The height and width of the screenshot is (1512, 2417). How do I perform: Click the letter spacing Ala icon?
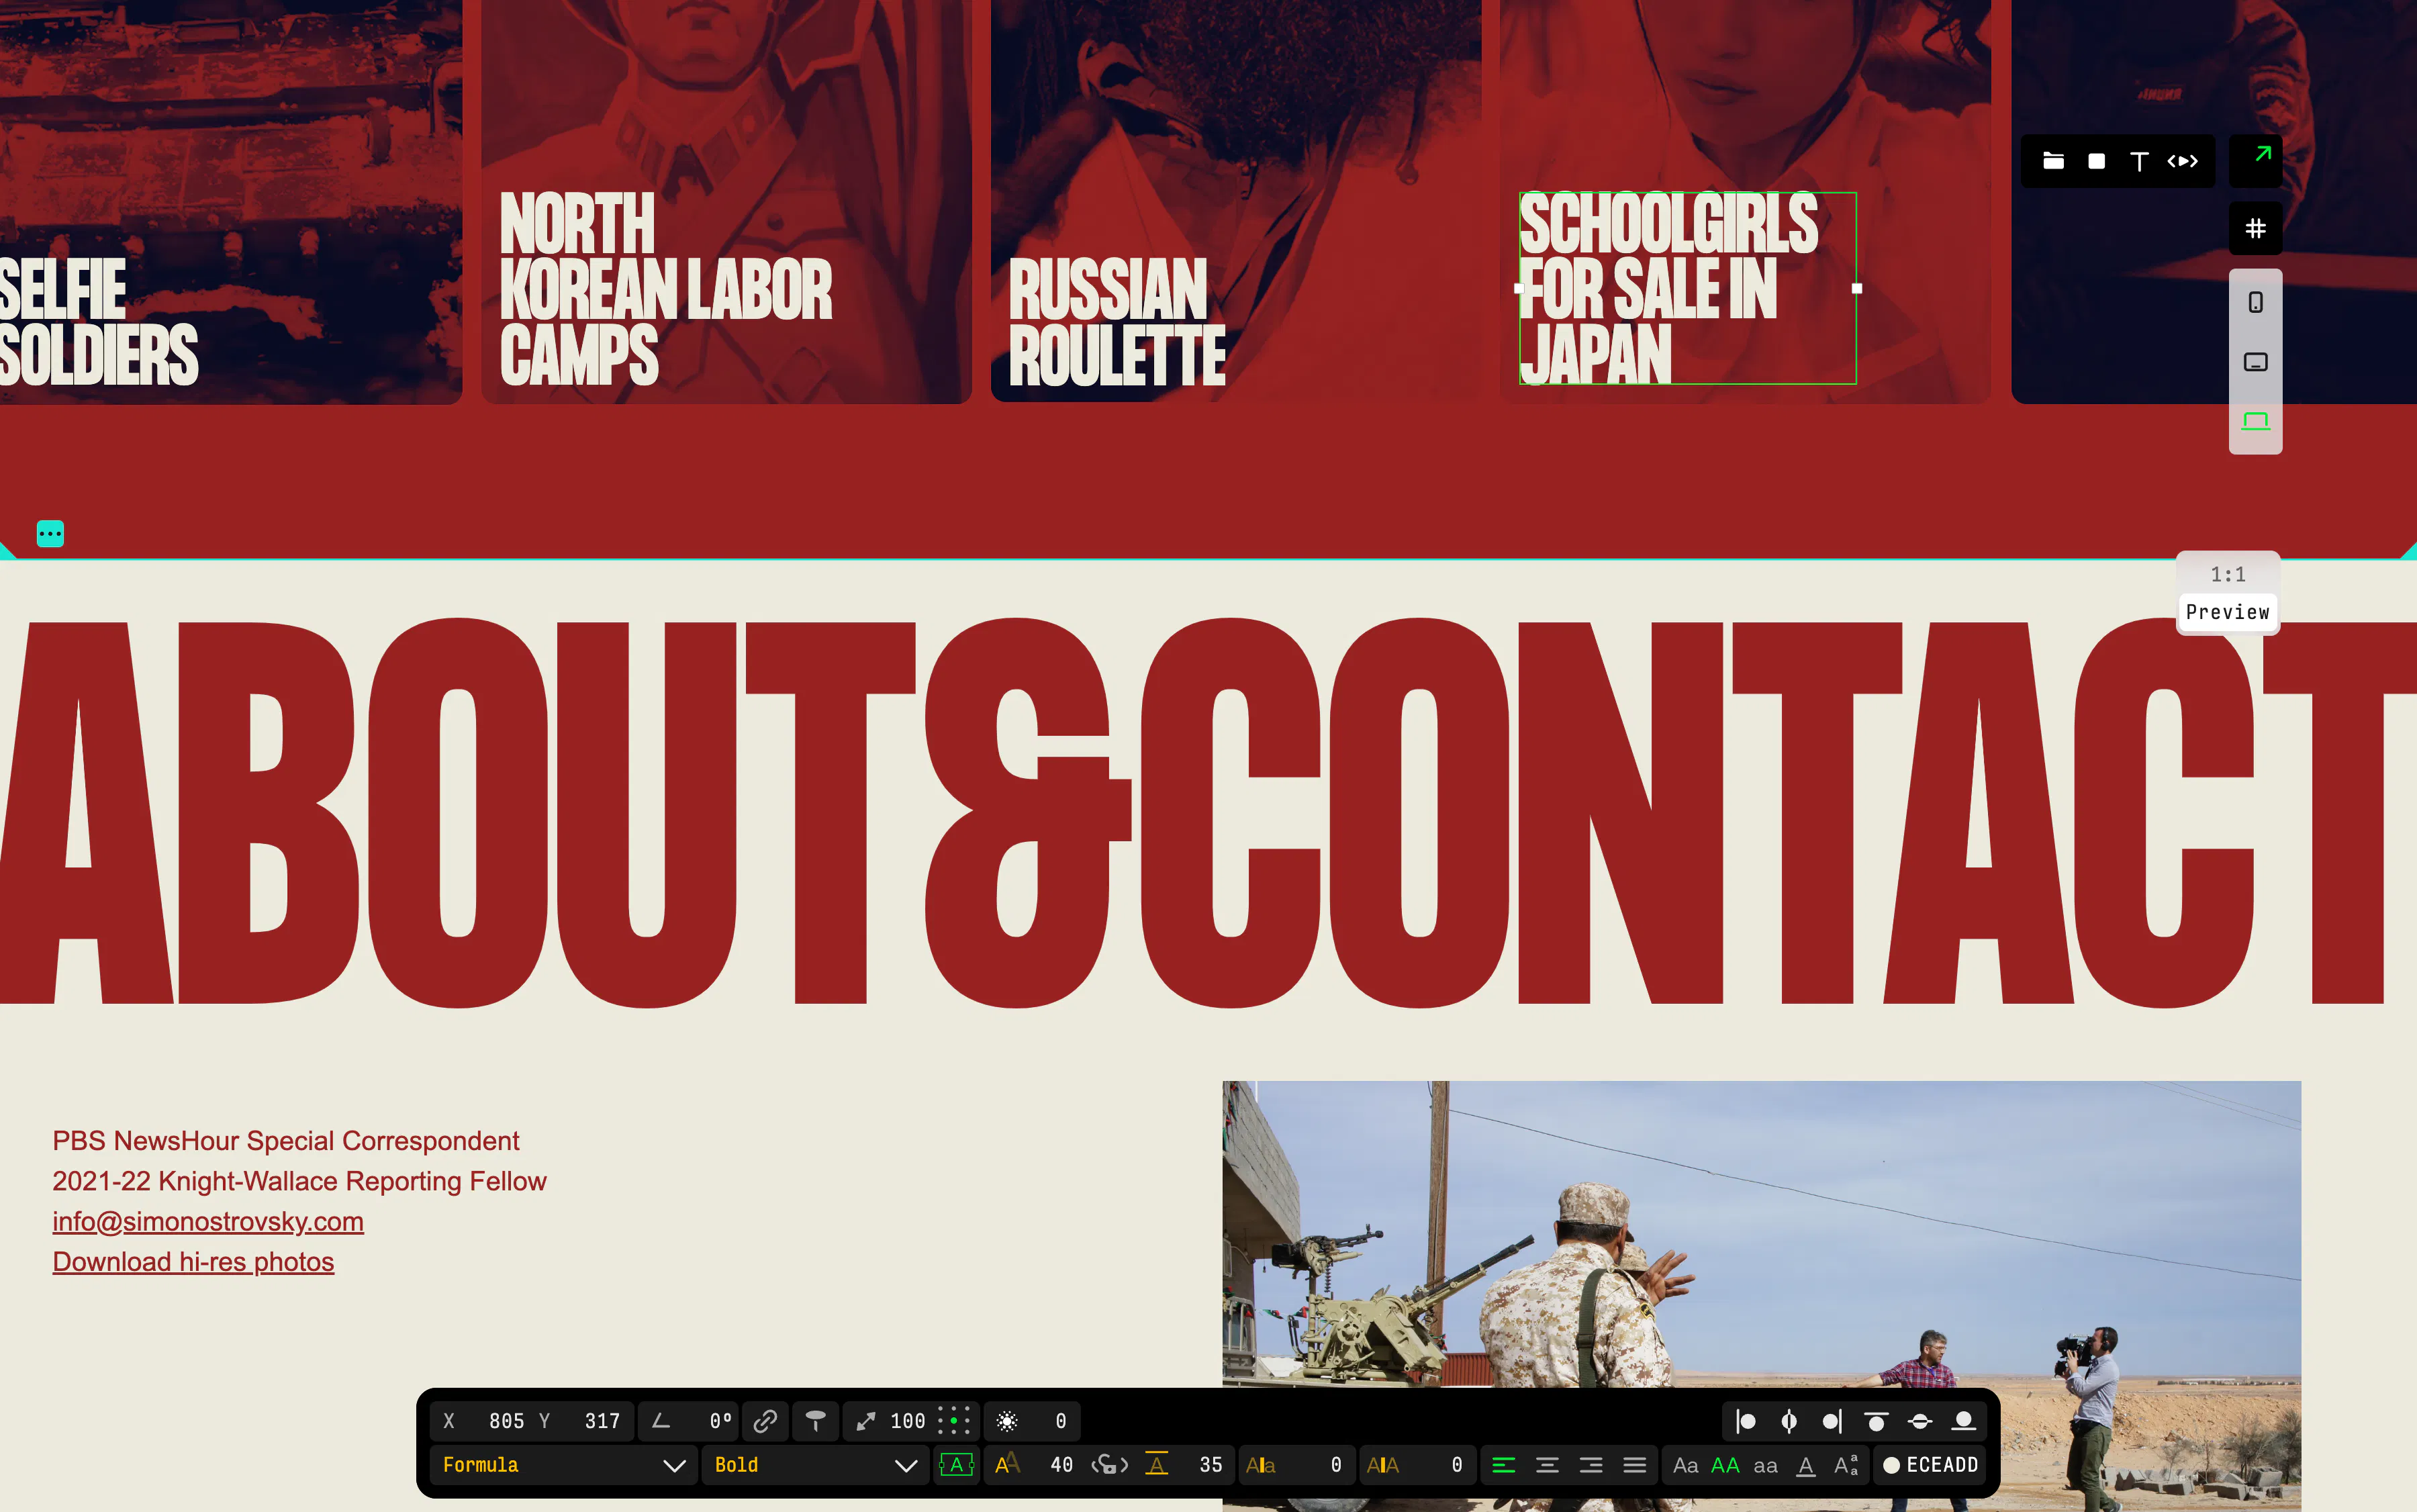1260,1465
